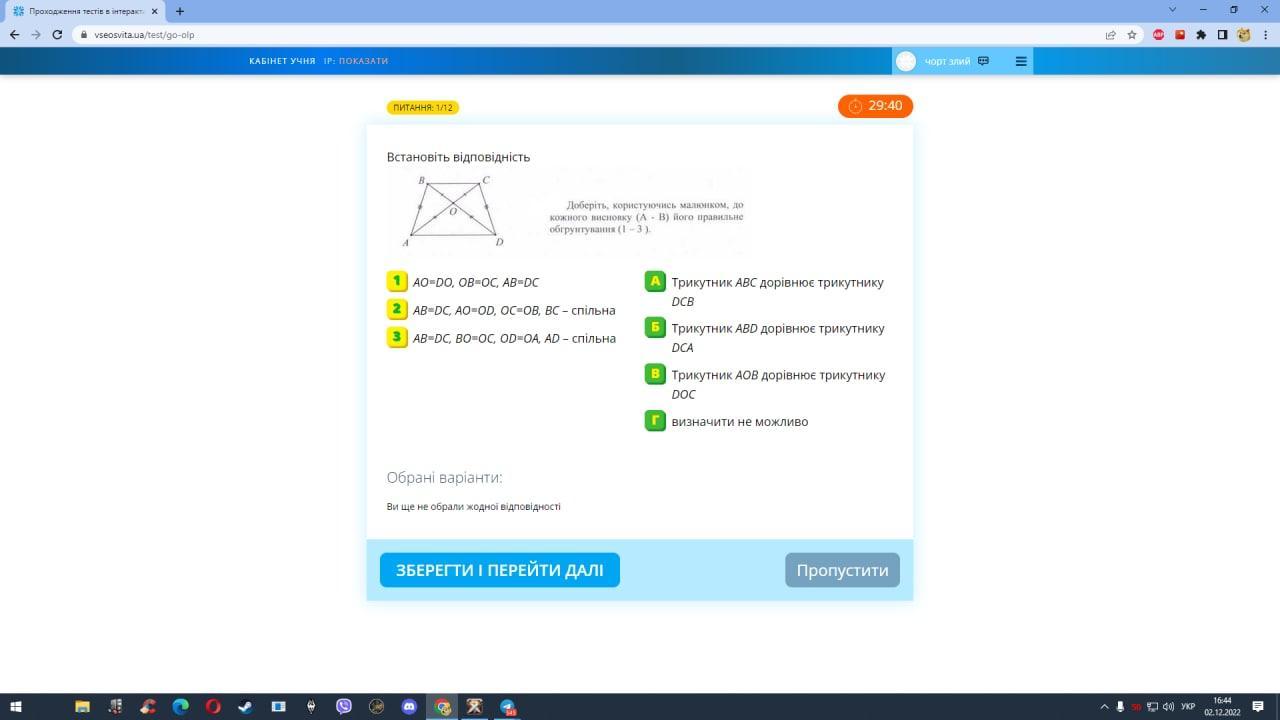Reload the page using refresh icon
The image size is (1280, 720).
click(x=57, y=34)
